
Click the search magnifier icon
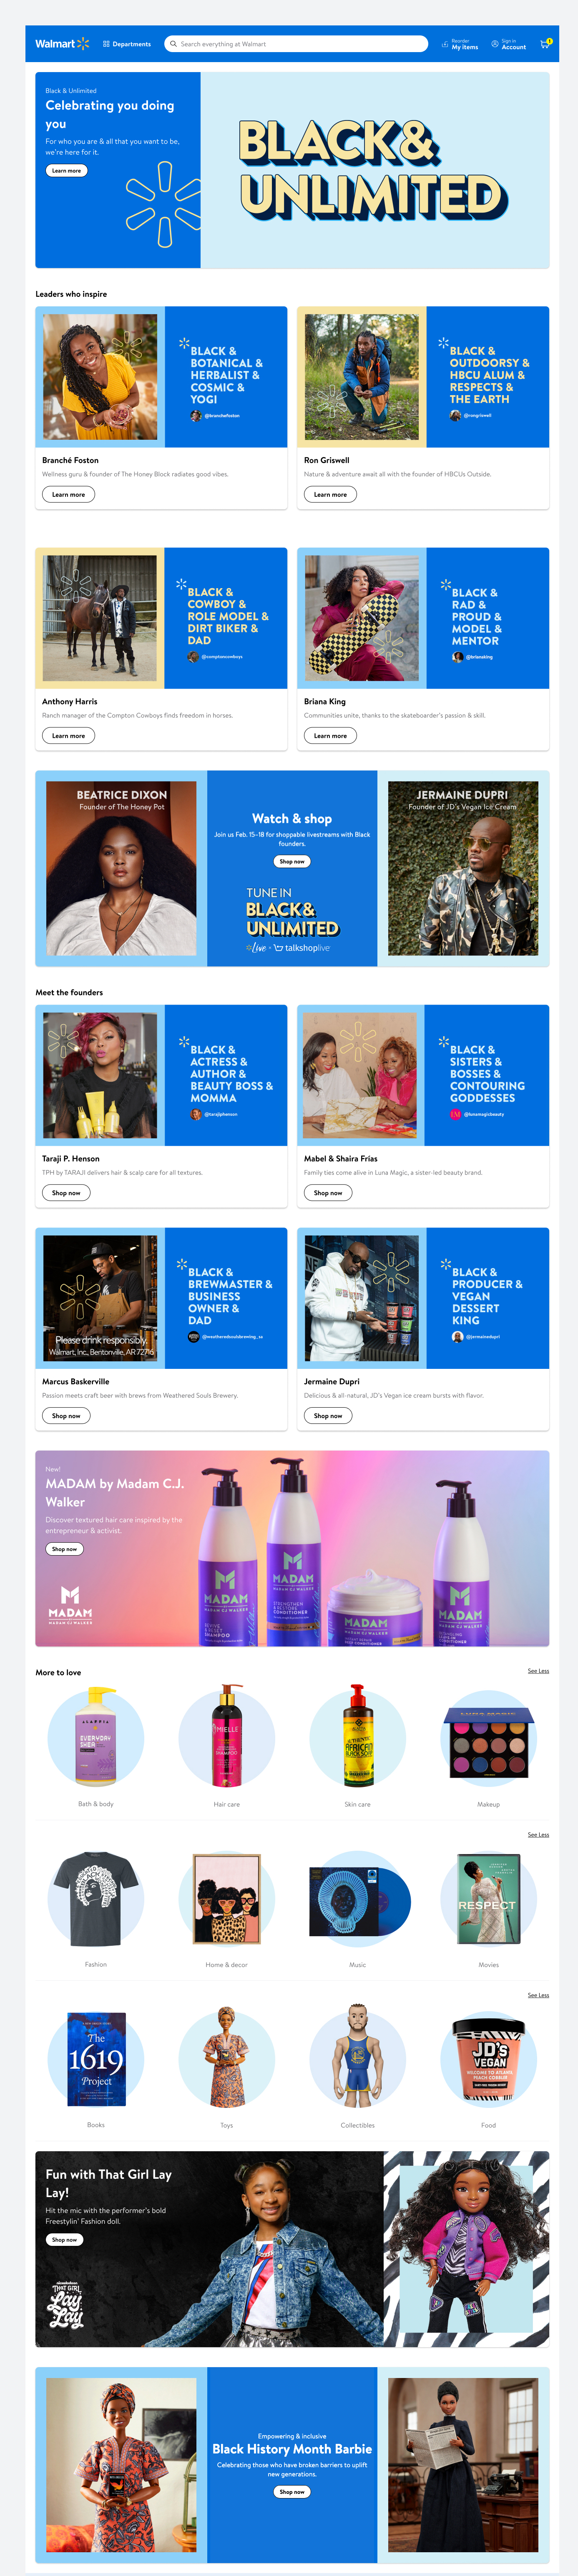[173, 44]
